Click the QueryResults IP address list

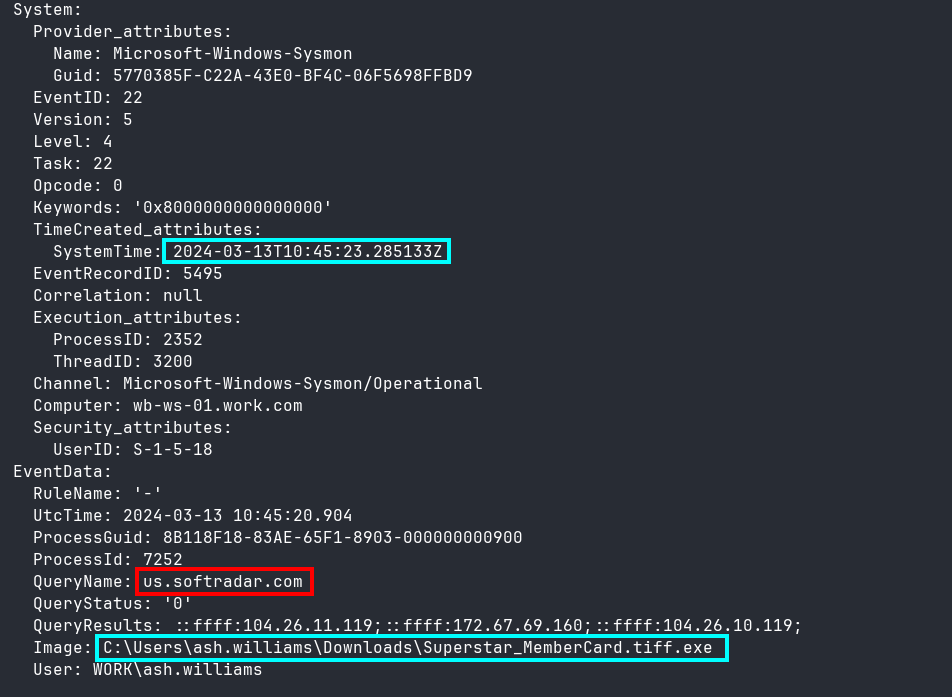click(489, 625)
